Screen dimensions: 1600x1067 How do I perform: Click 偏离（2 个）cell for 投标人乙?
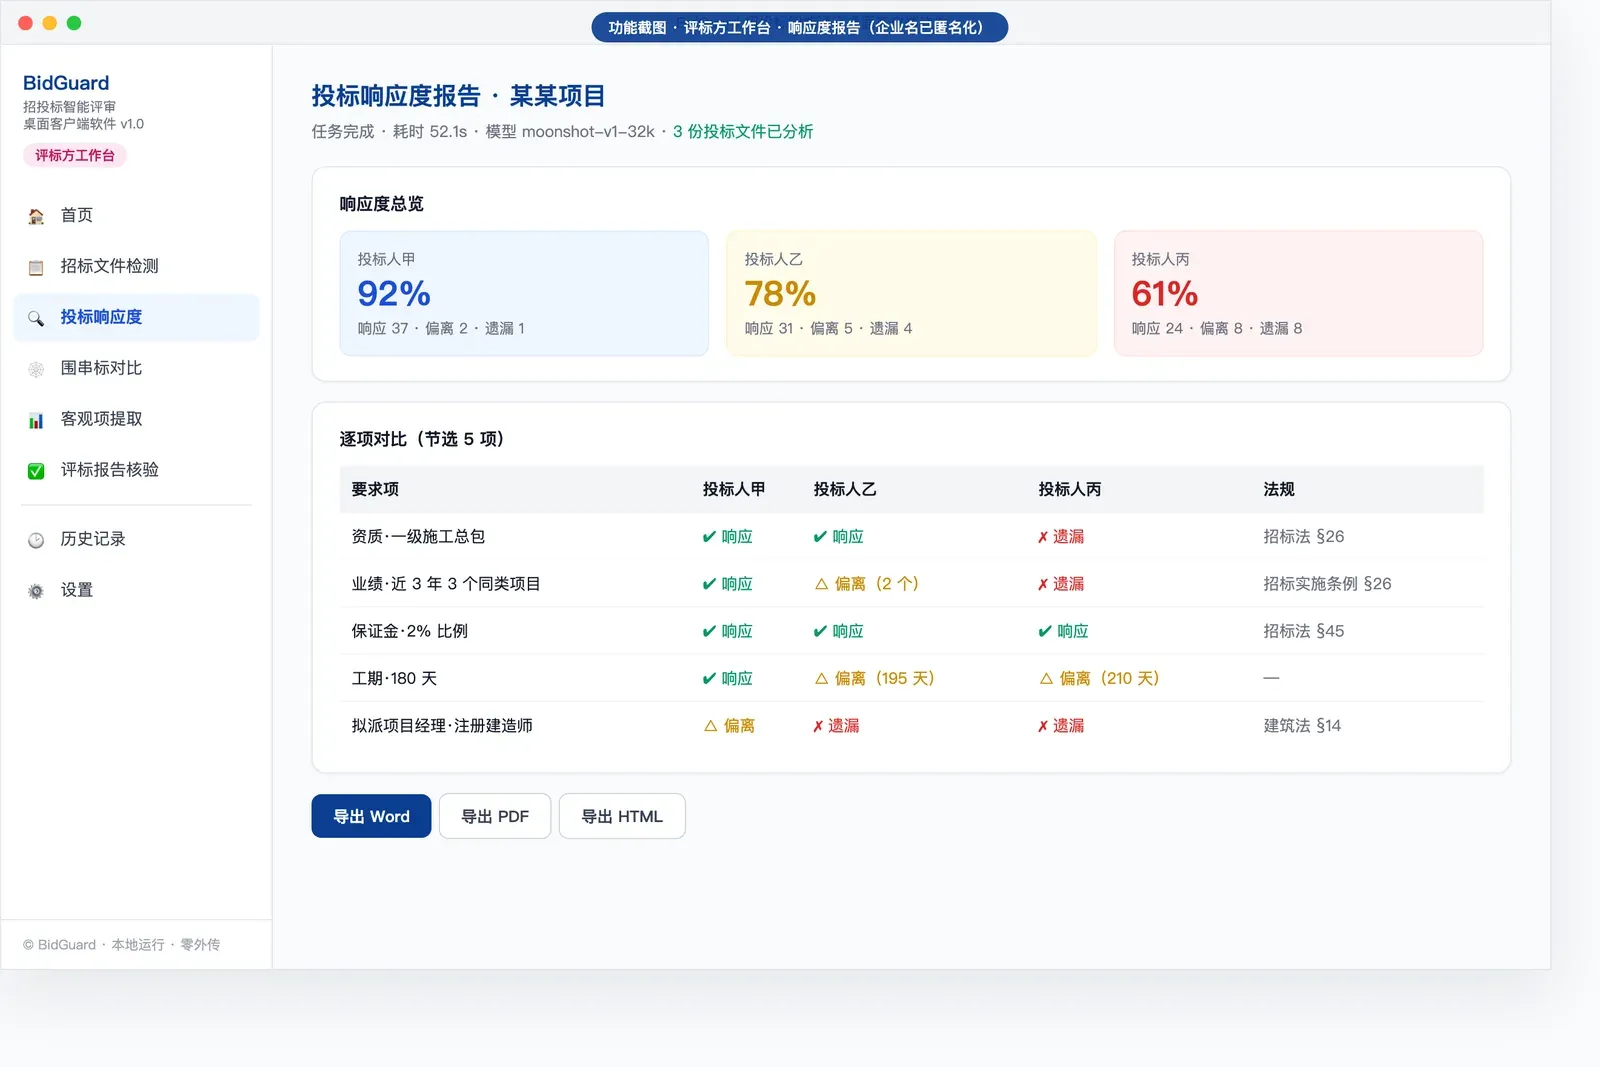(867, 583)
